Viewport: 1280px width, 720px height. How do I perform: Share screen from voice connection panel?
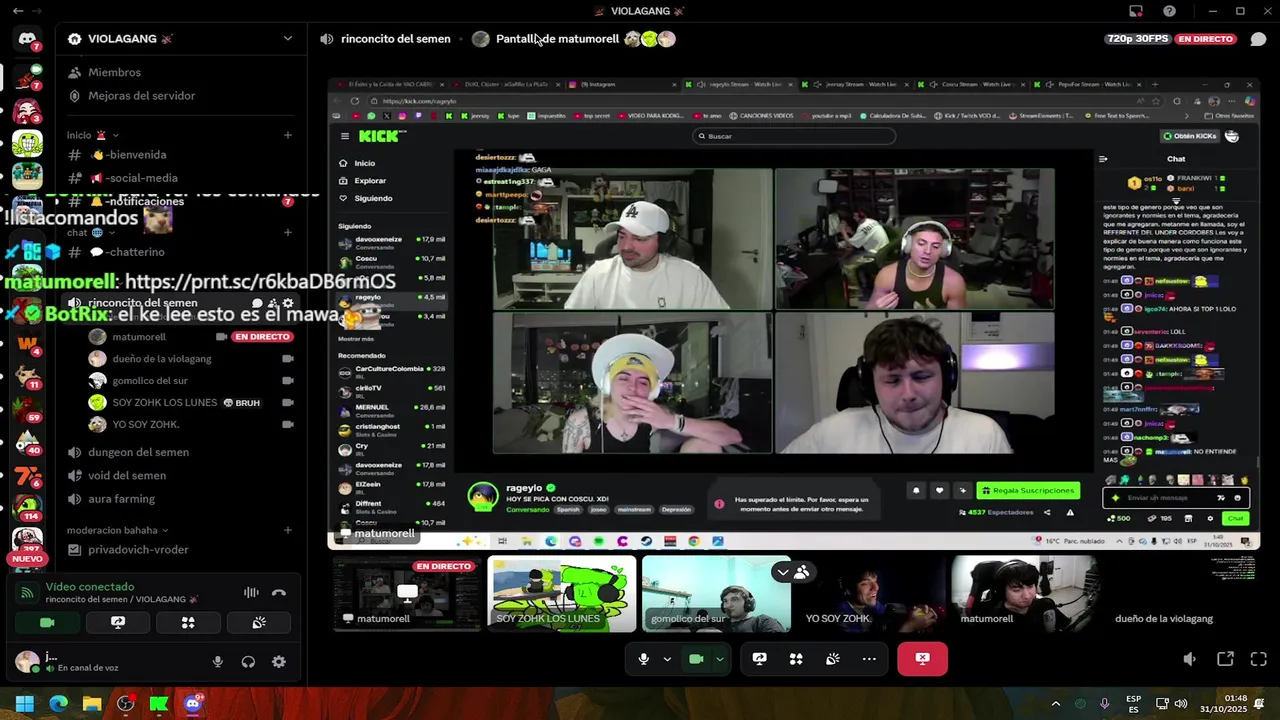117,622
